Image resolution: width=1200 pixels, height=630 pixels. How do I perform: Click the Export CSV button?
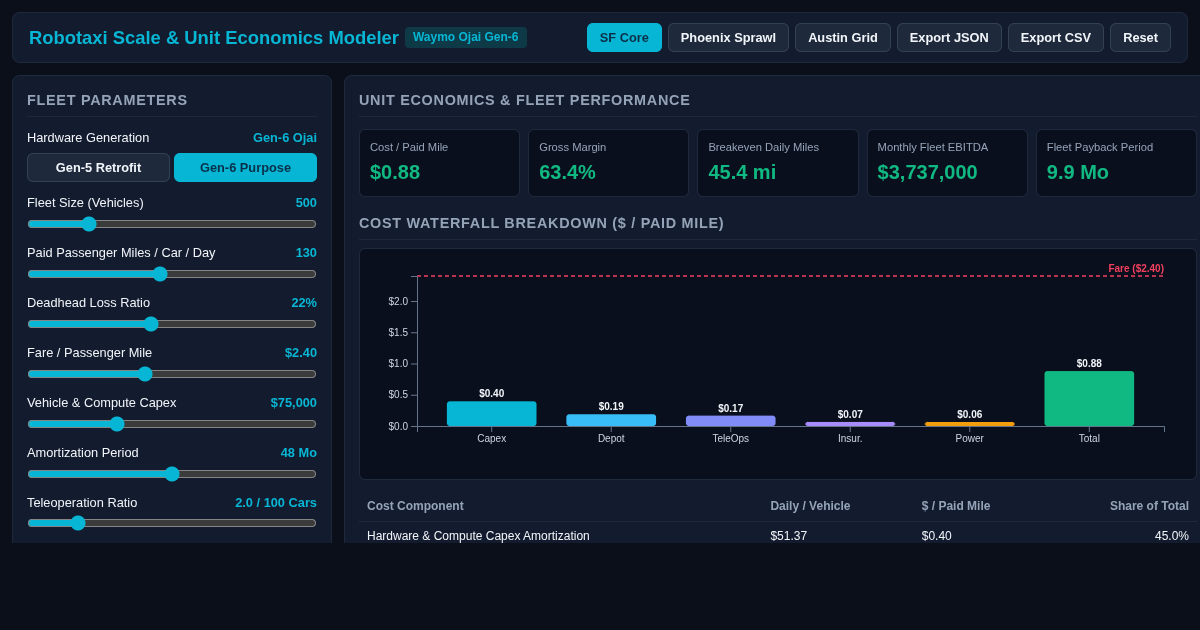[1056, 38]
